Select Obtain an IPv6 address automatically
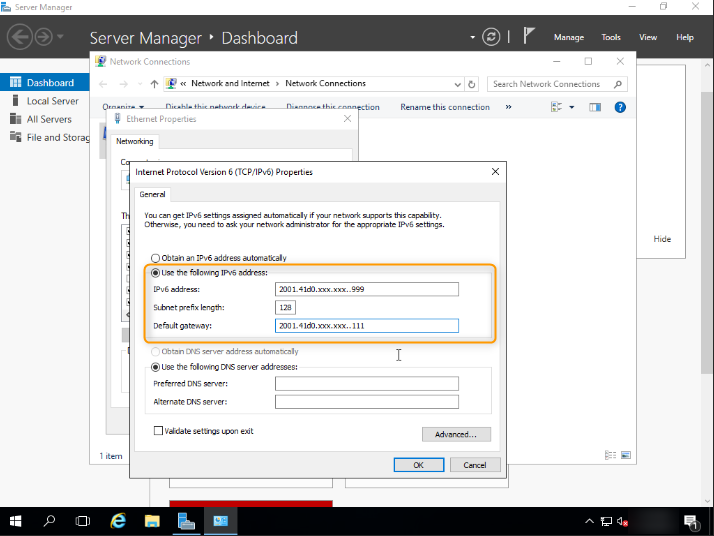This screenshot has width=714, height=536. (x=155, y=258)
